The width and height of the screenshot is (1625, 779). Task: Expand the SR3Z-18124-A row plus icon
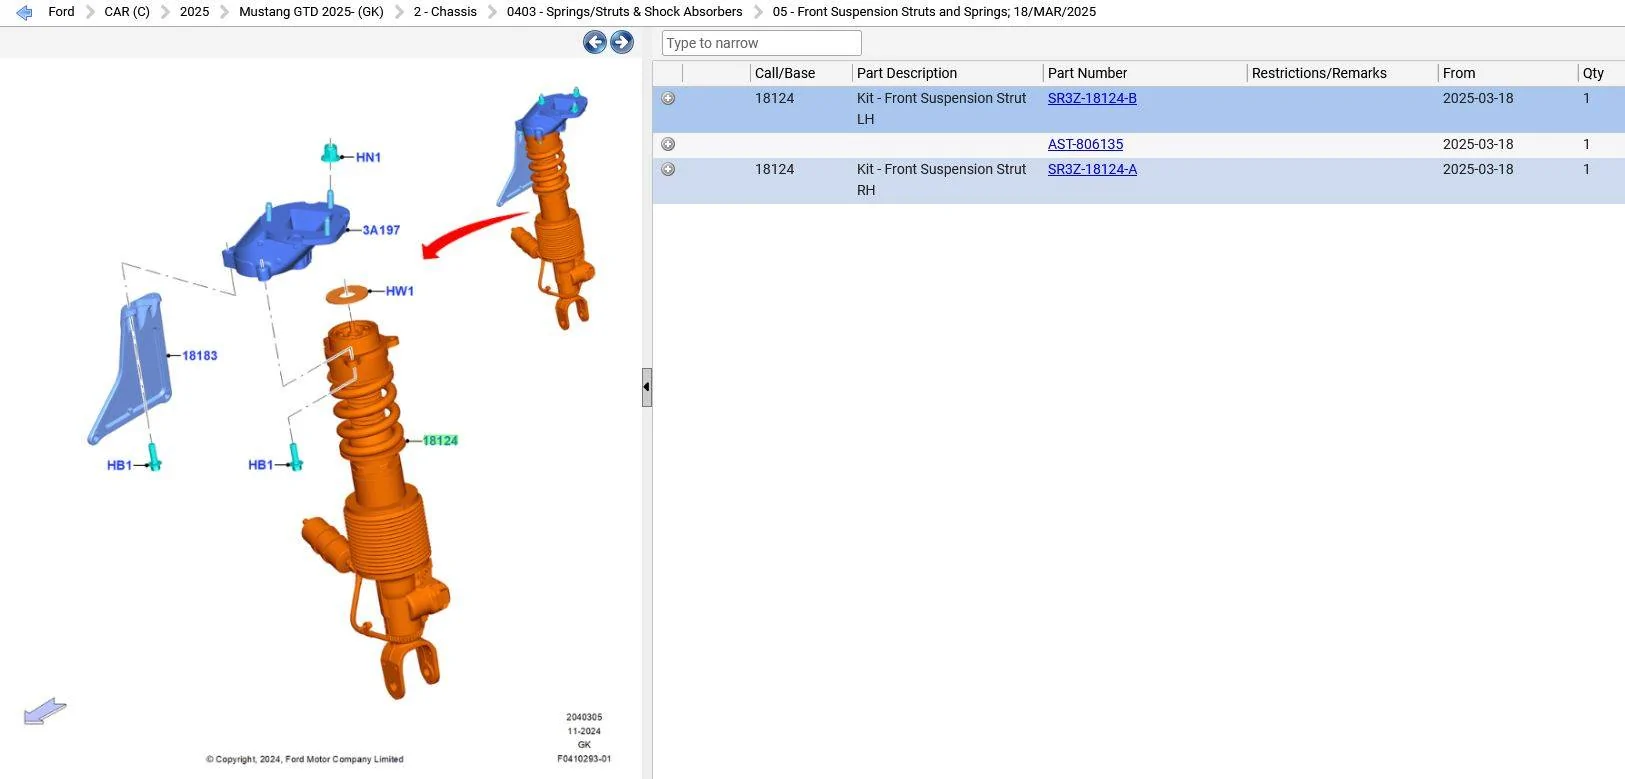click(x=668, y=169)
